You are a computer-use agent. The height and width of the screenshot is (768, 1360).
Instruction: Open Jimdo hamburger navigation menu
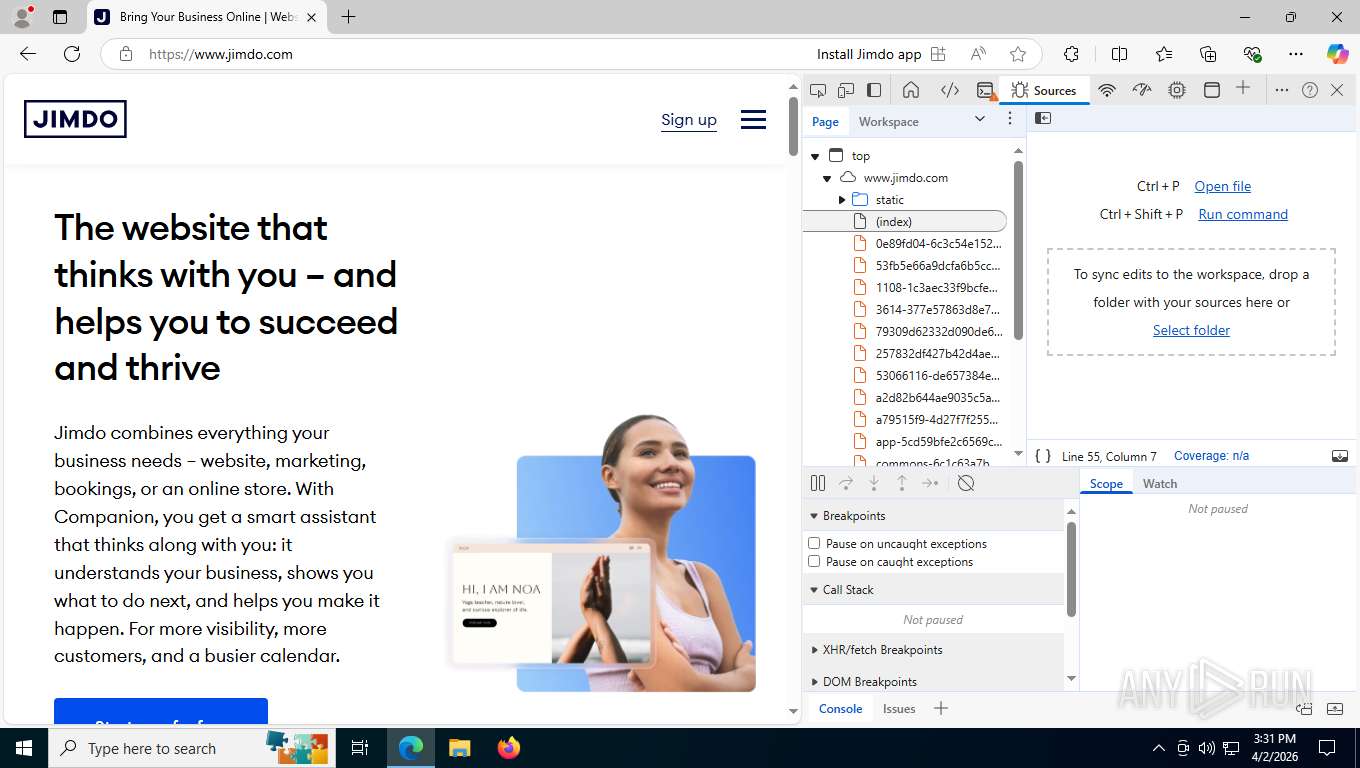point(753,120)
